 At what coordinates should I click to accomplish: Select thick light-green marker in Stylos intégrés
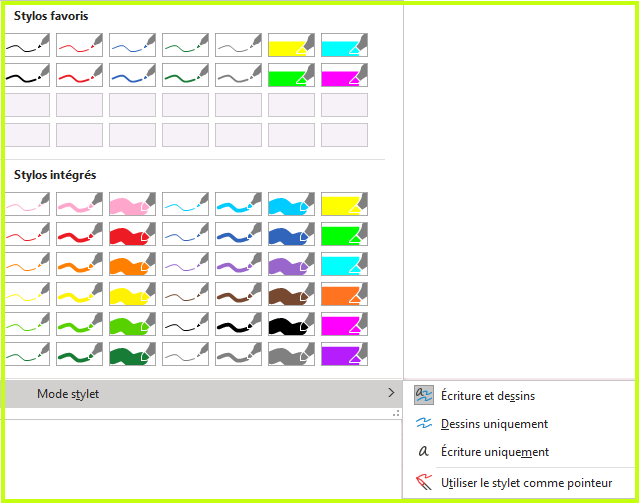point(132,324)
